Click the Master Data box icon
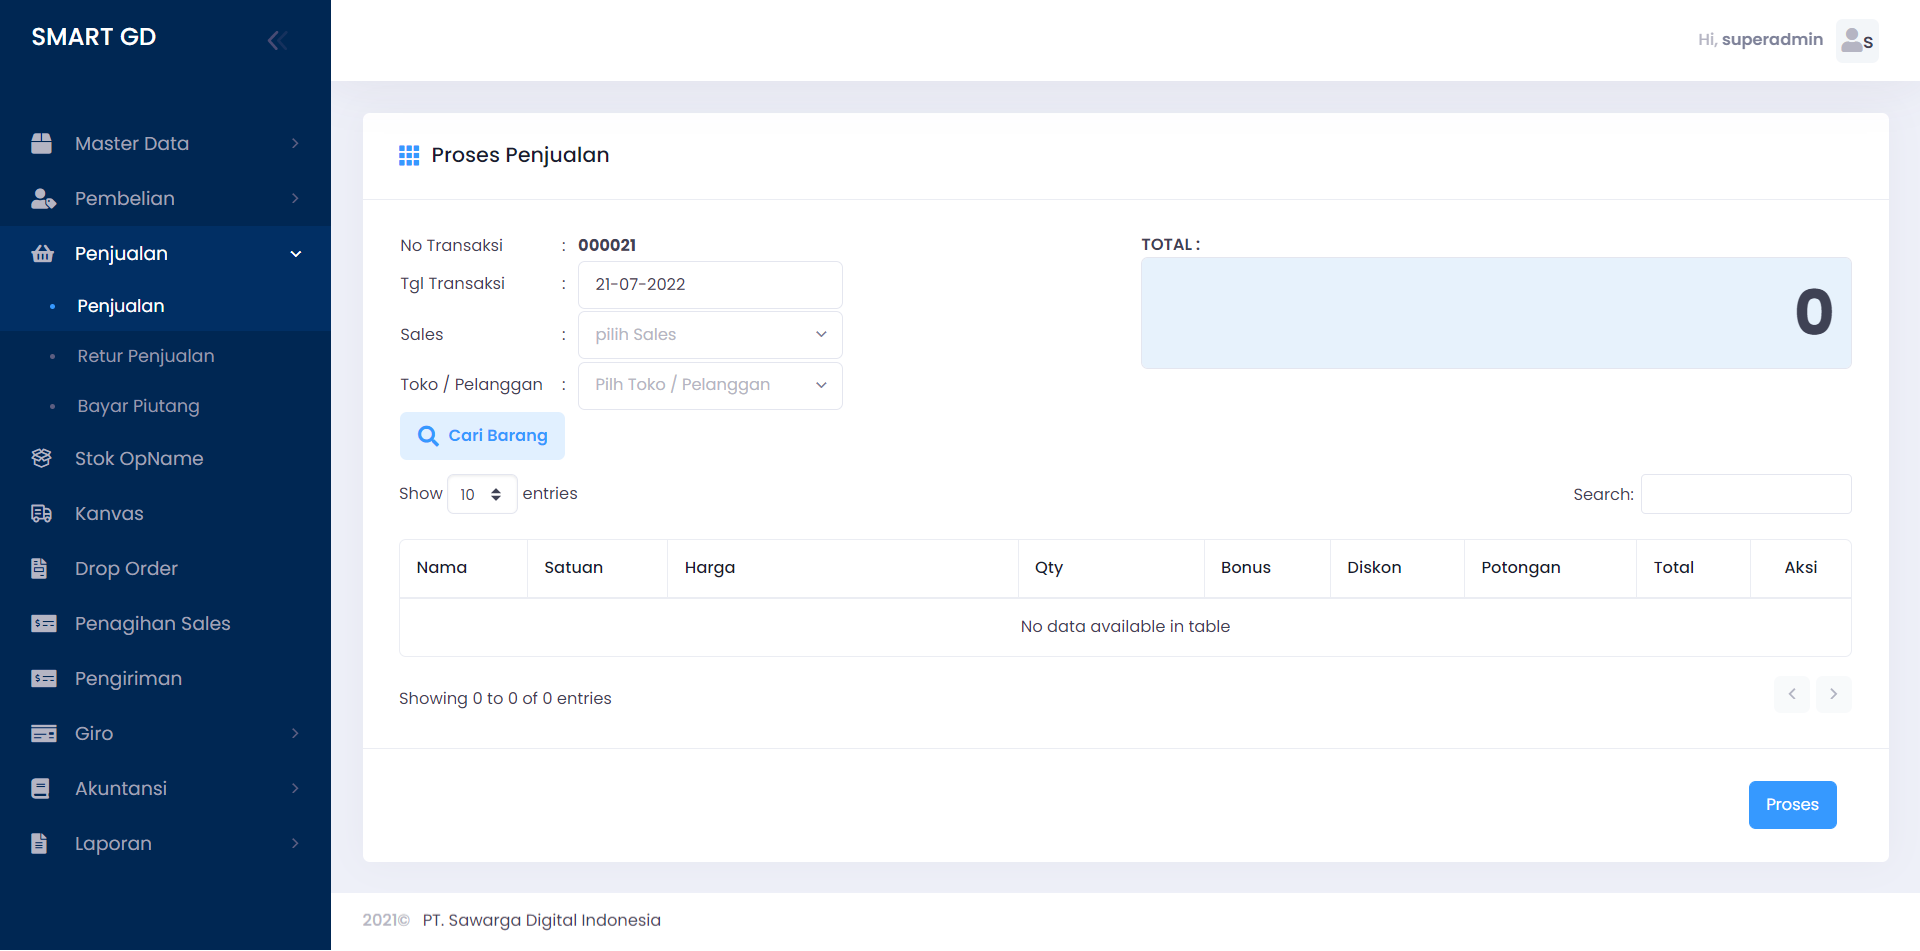 tap(42, 144)
